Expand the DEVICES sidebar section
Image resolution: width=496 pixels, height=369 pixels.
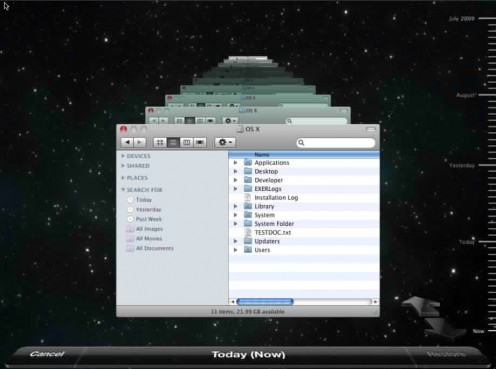coord(123,156)
